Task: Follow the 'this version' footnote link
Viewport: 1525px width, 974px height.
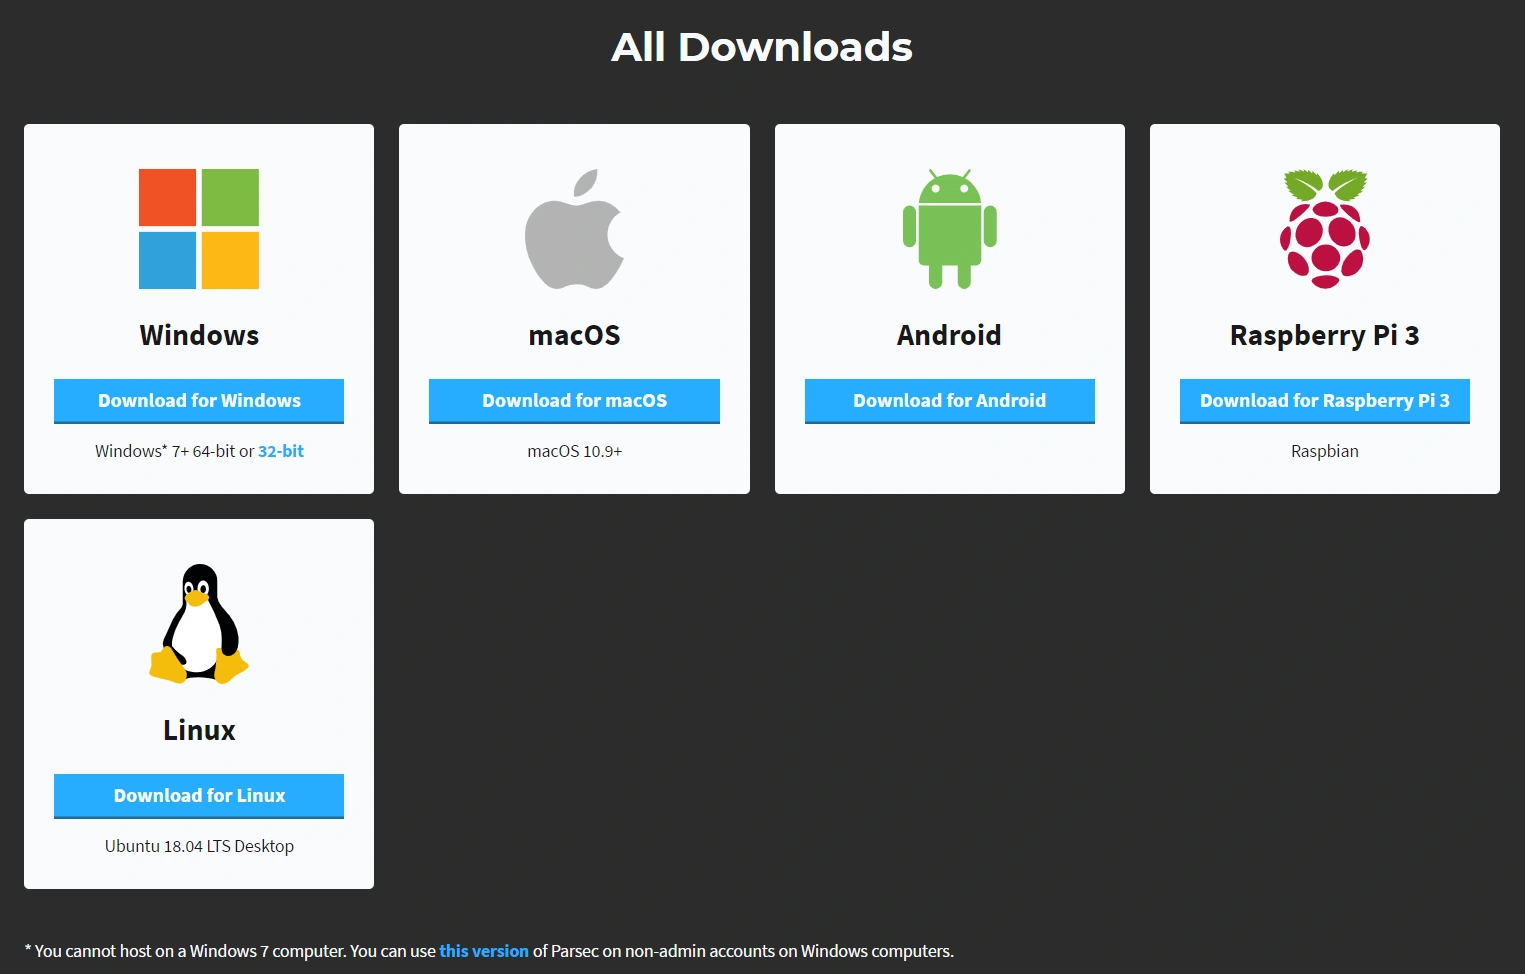Action: point(483,951)
